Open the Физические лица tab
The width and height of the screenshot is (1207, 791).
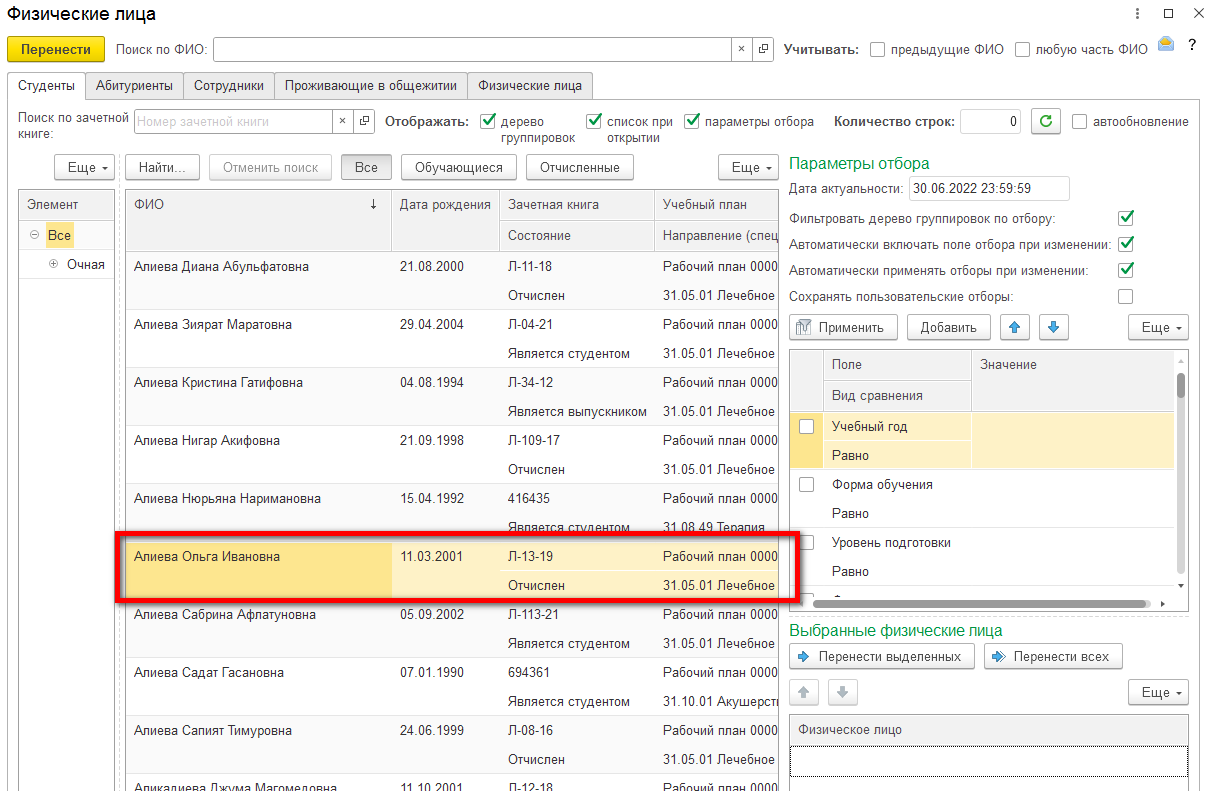530,86
